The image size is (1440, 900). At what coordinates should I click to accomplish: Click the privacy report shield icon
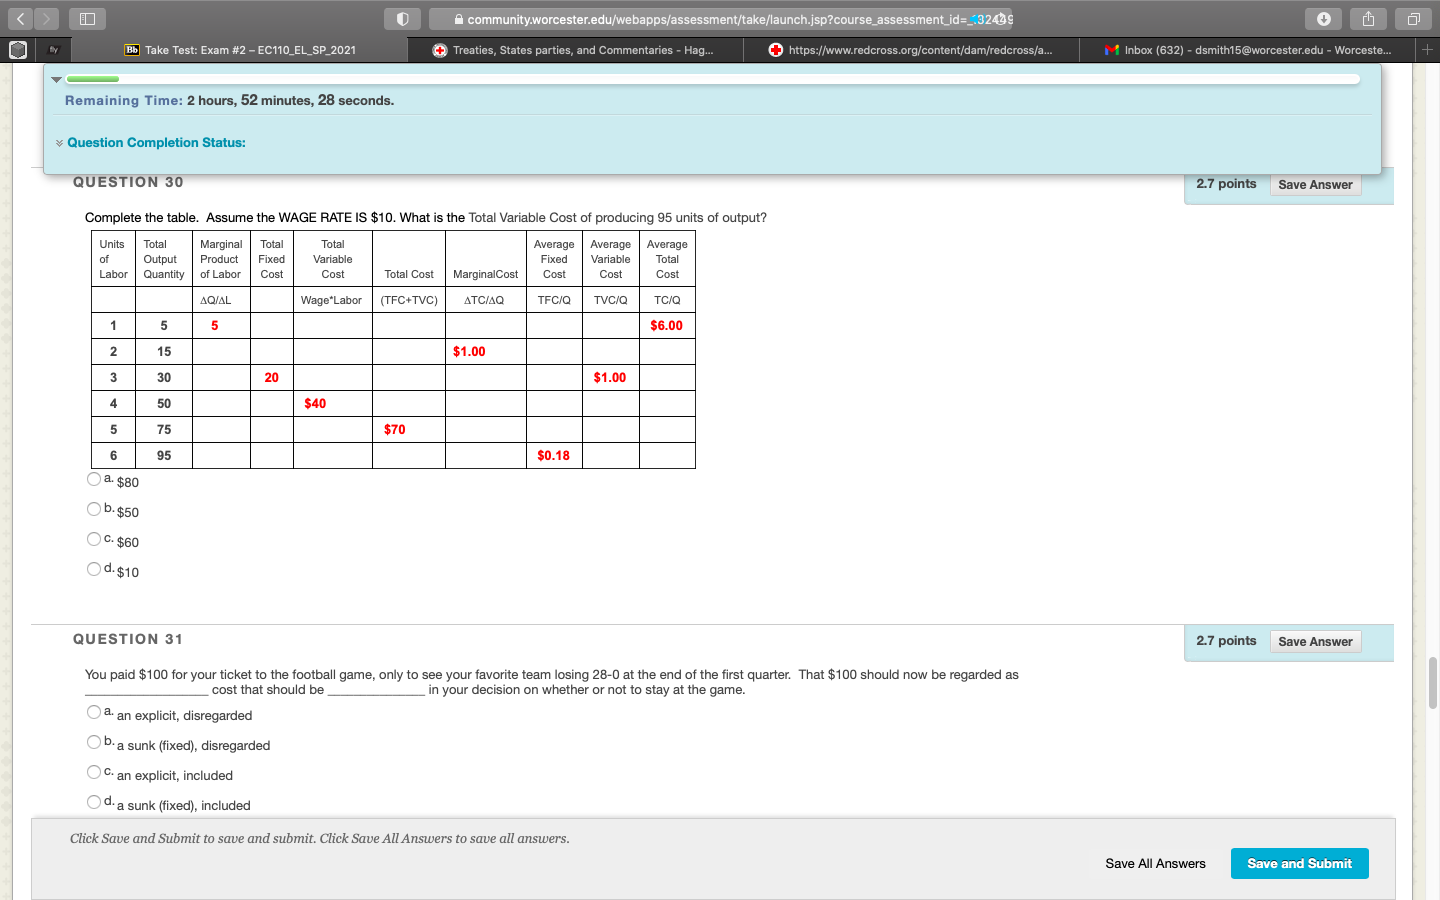pyautogui.click(x=402, y=19)
